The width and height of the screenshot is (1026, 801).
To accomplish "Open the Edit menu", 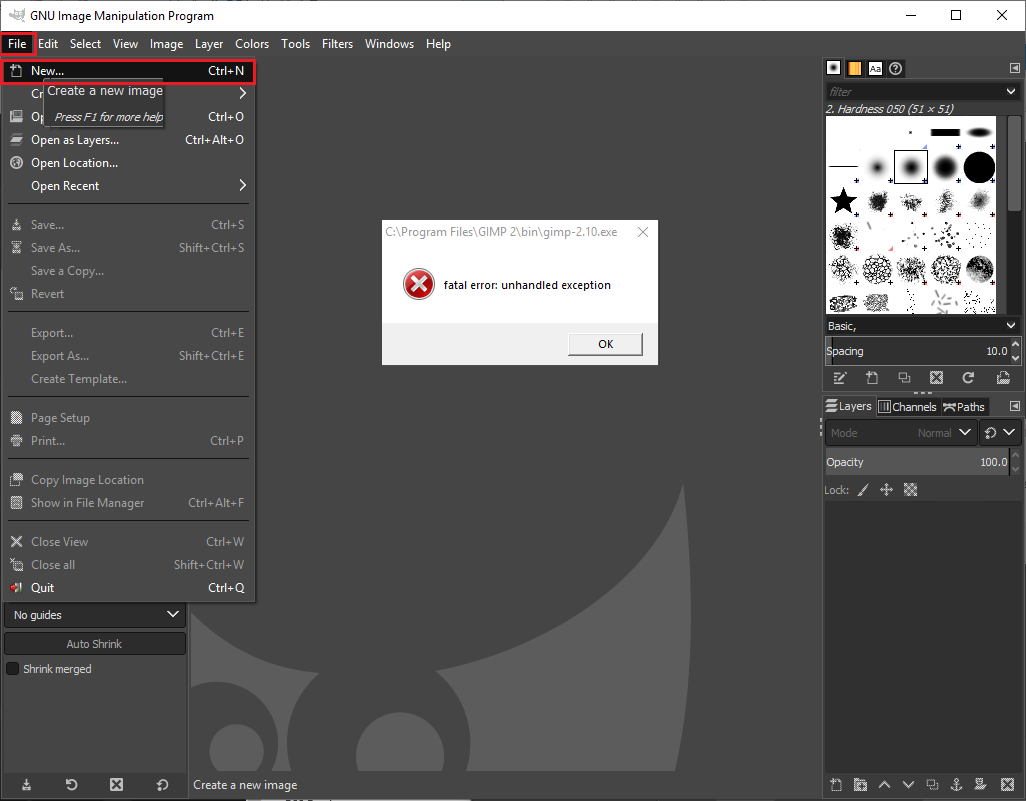I will coord(48,44).
